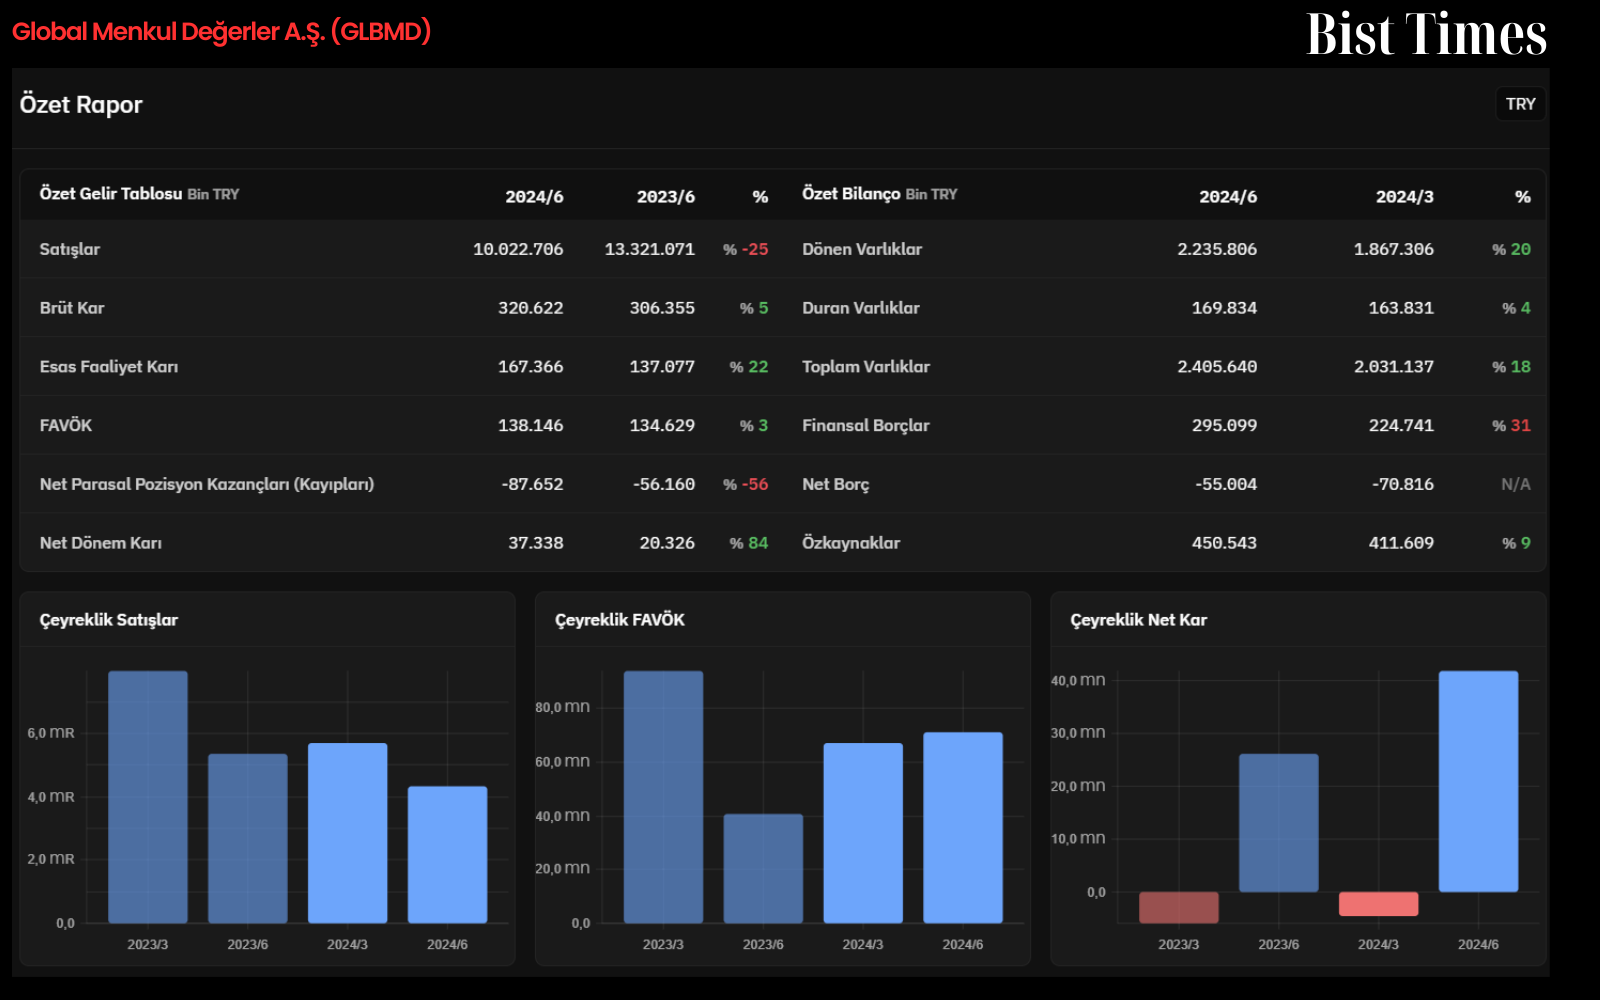Click the Bist Times logo
Image resolution: width=1600 pixels, height=1000 pixels.
pos(1426,34)
